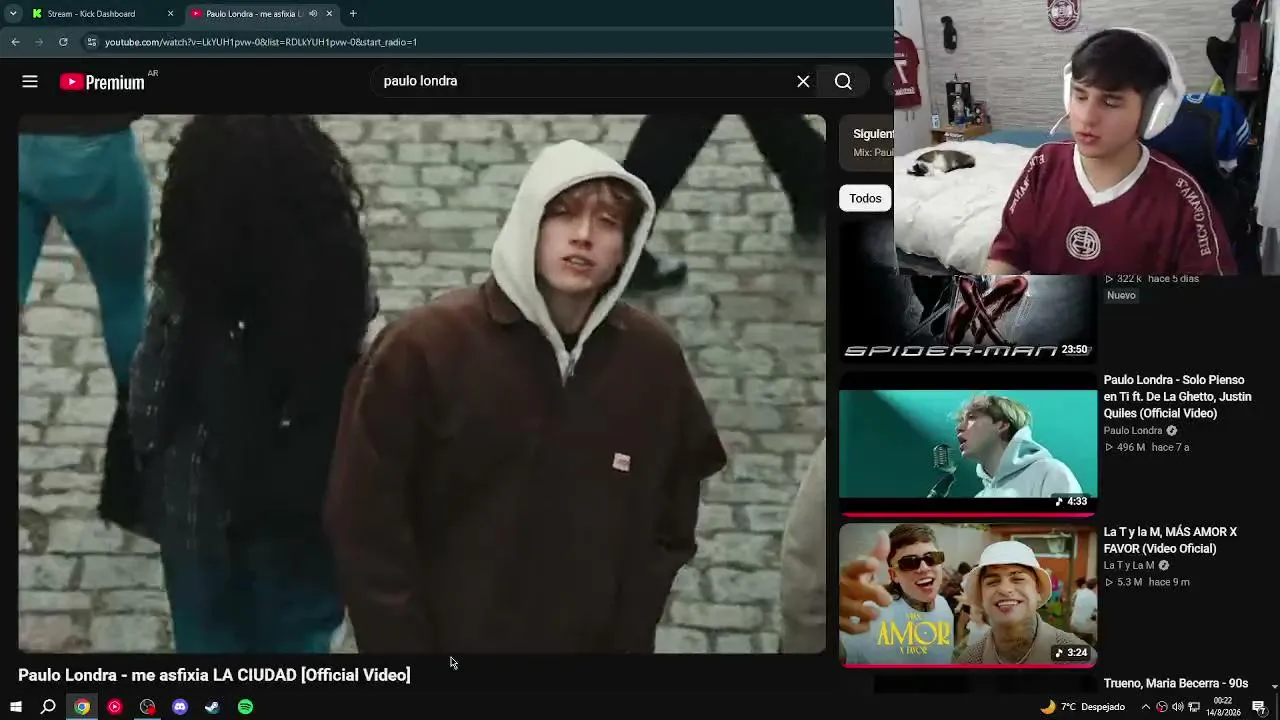Open 'Trueno, Maria Becerra - 90s' video title
The height and width of the screenshot is (720, 1280).
pos(1176,684)
